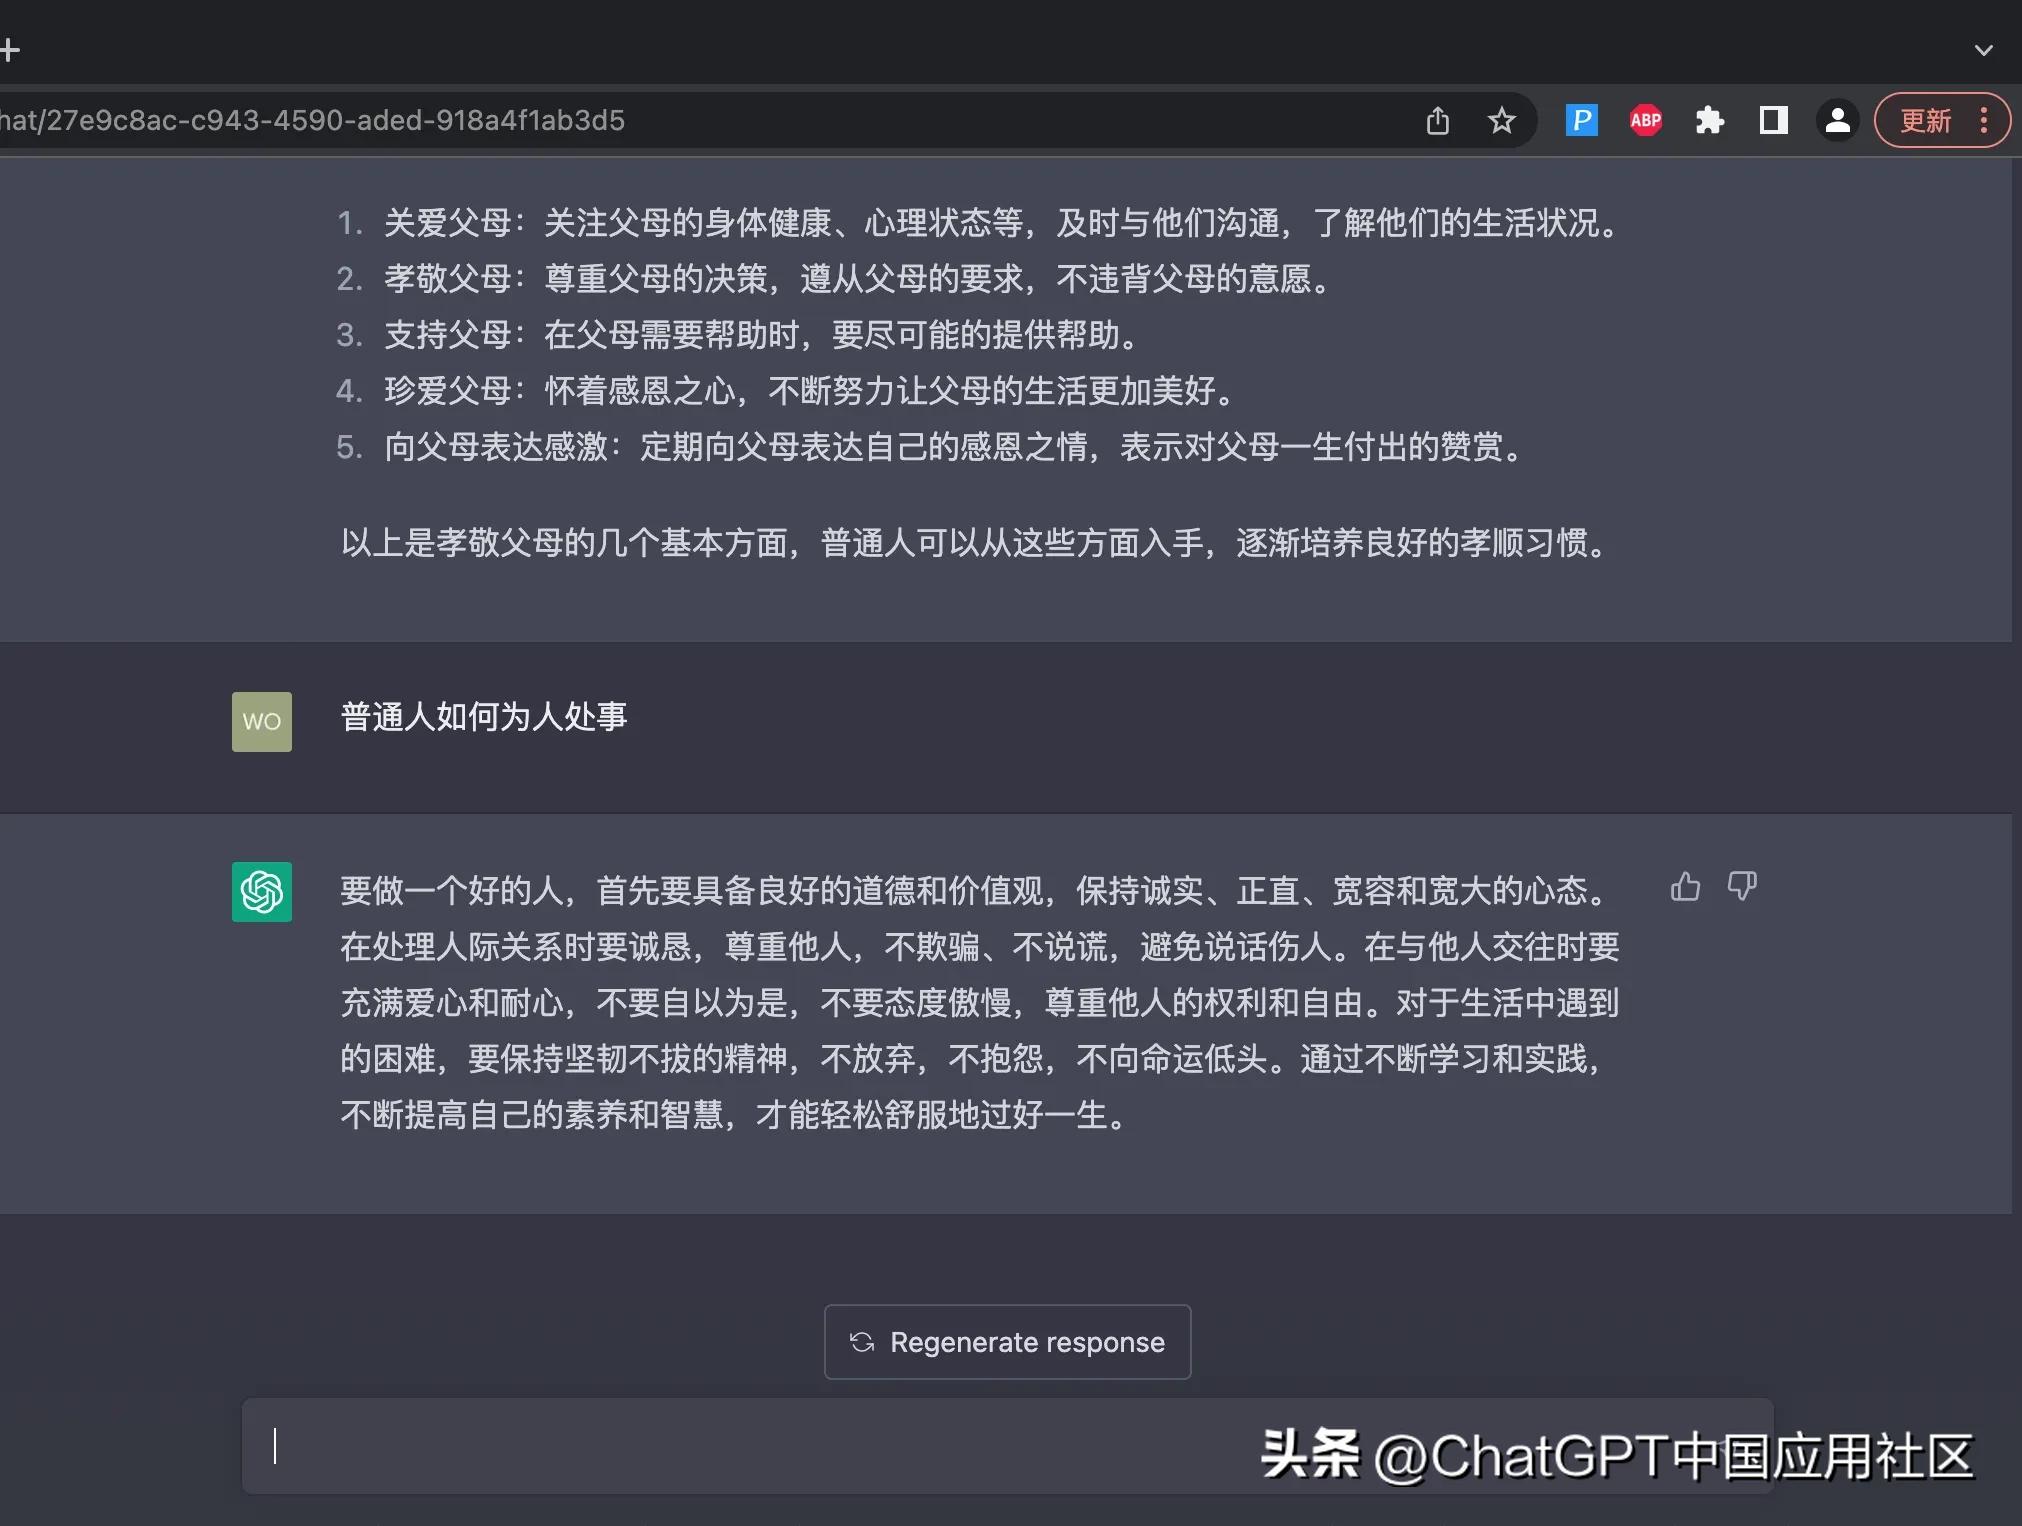This screenshot has width=2022, height=1526.
Task: Bookmark this page using the star icon
Action: (1502, 120)
